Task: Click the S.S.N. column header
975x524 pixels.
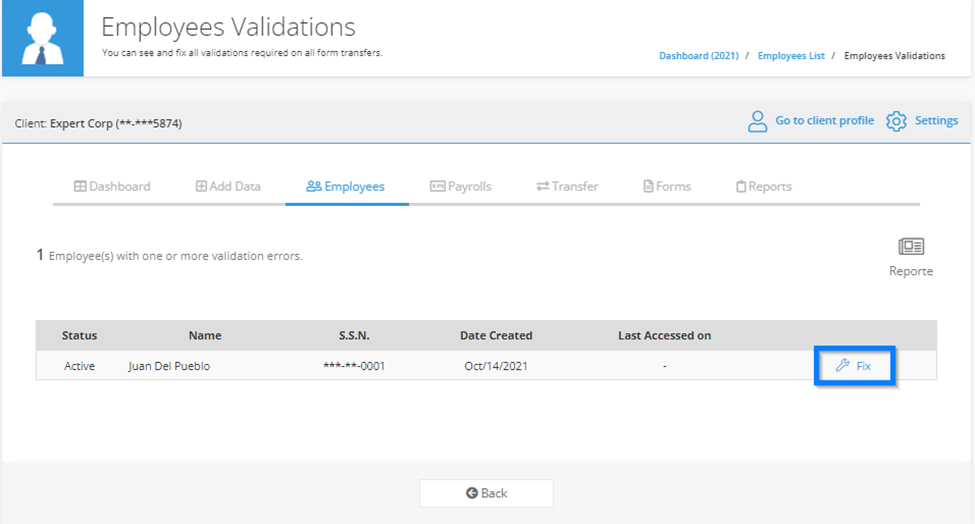Action: [354, 336]
